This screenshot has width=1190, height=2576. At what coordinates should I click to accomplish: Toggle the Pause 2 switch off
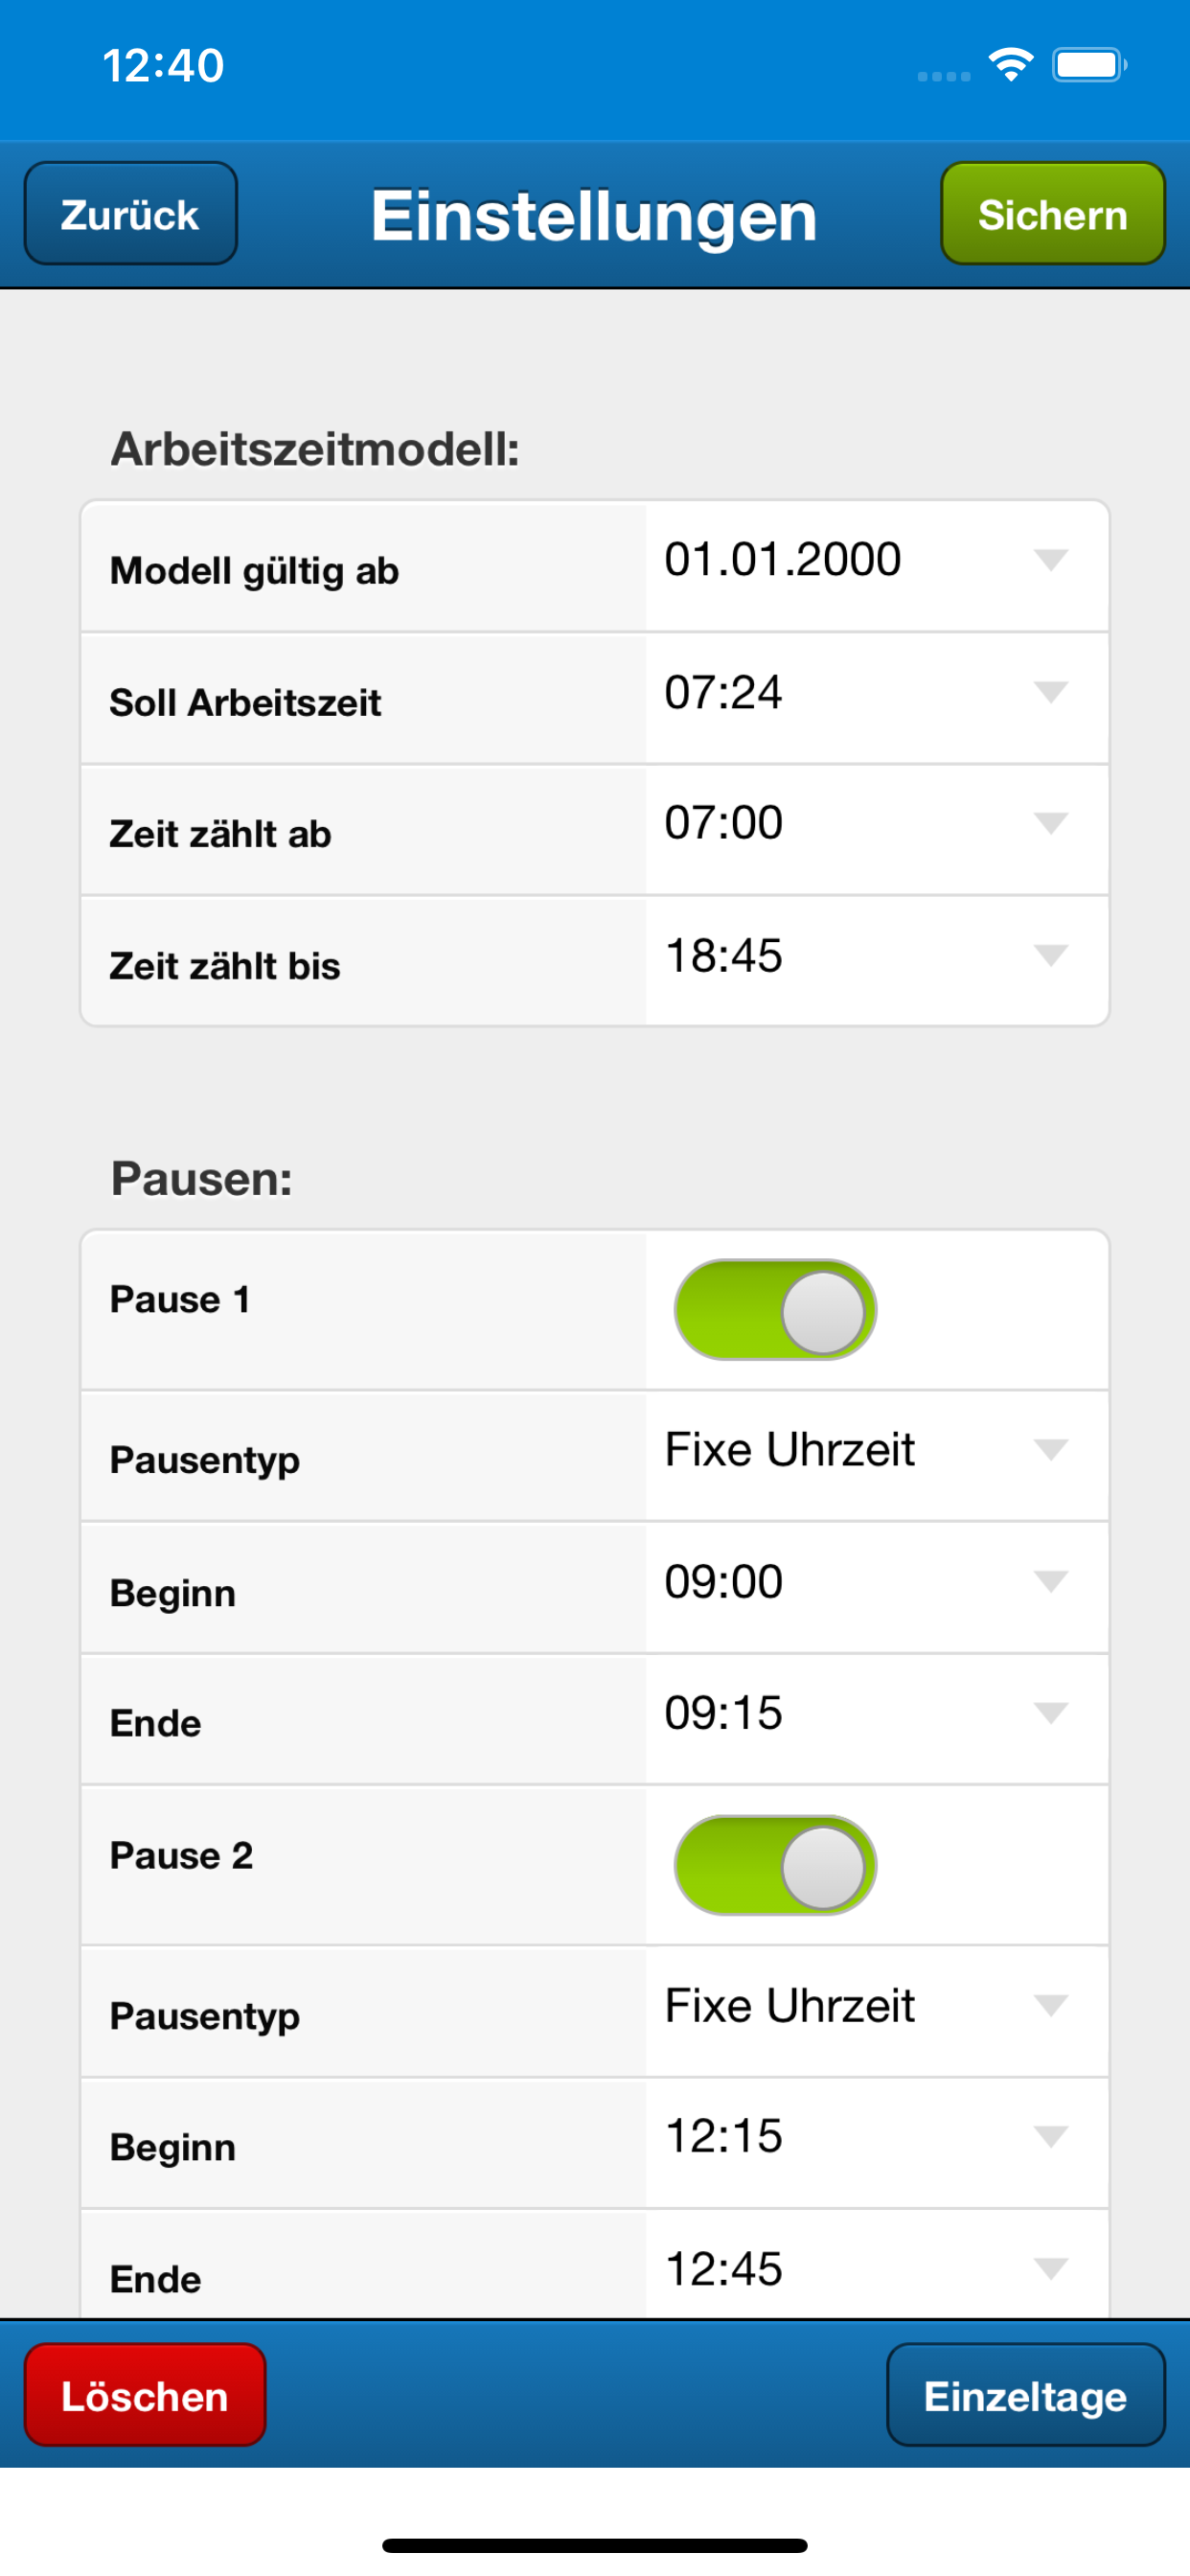775,1865
